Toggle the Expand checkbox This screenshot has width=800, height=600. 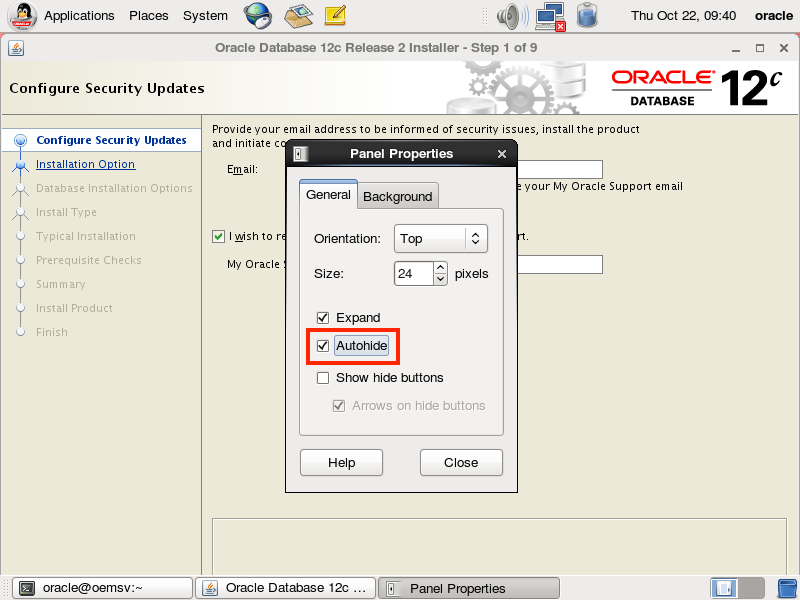click(x=322, y=318)
